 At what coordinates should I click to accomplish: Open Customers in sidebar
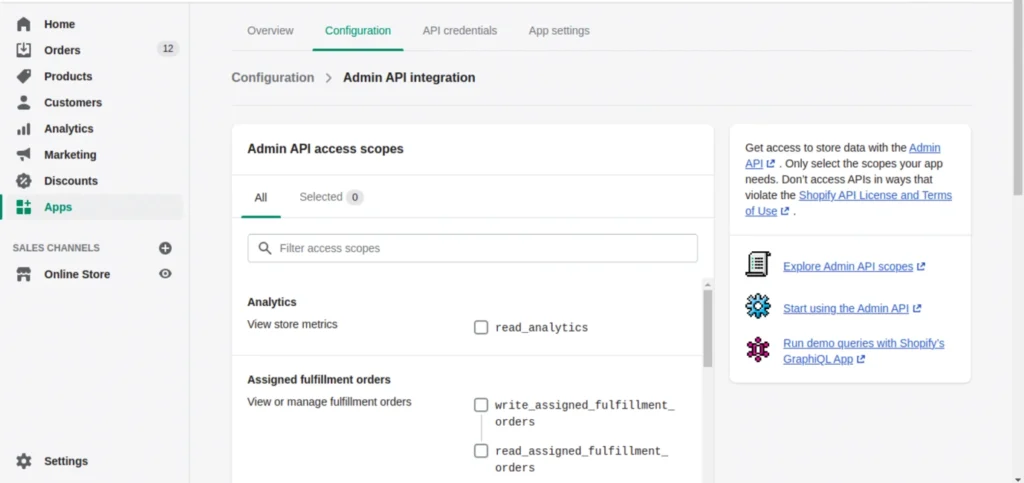click(x=73, y=102)
